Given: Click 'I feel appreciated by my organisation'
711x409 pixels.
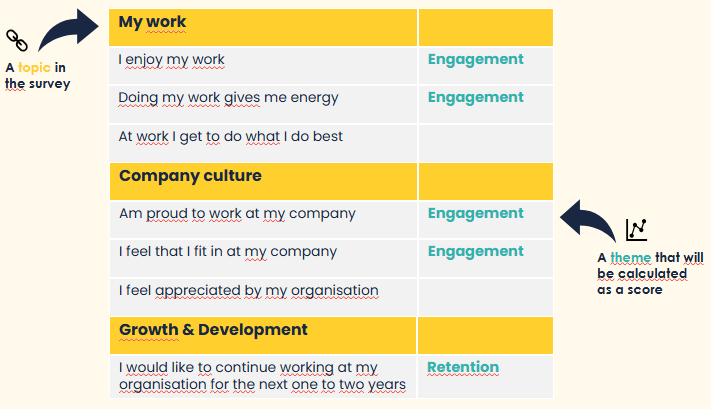Looking at the screenshot, I should 248,291.
